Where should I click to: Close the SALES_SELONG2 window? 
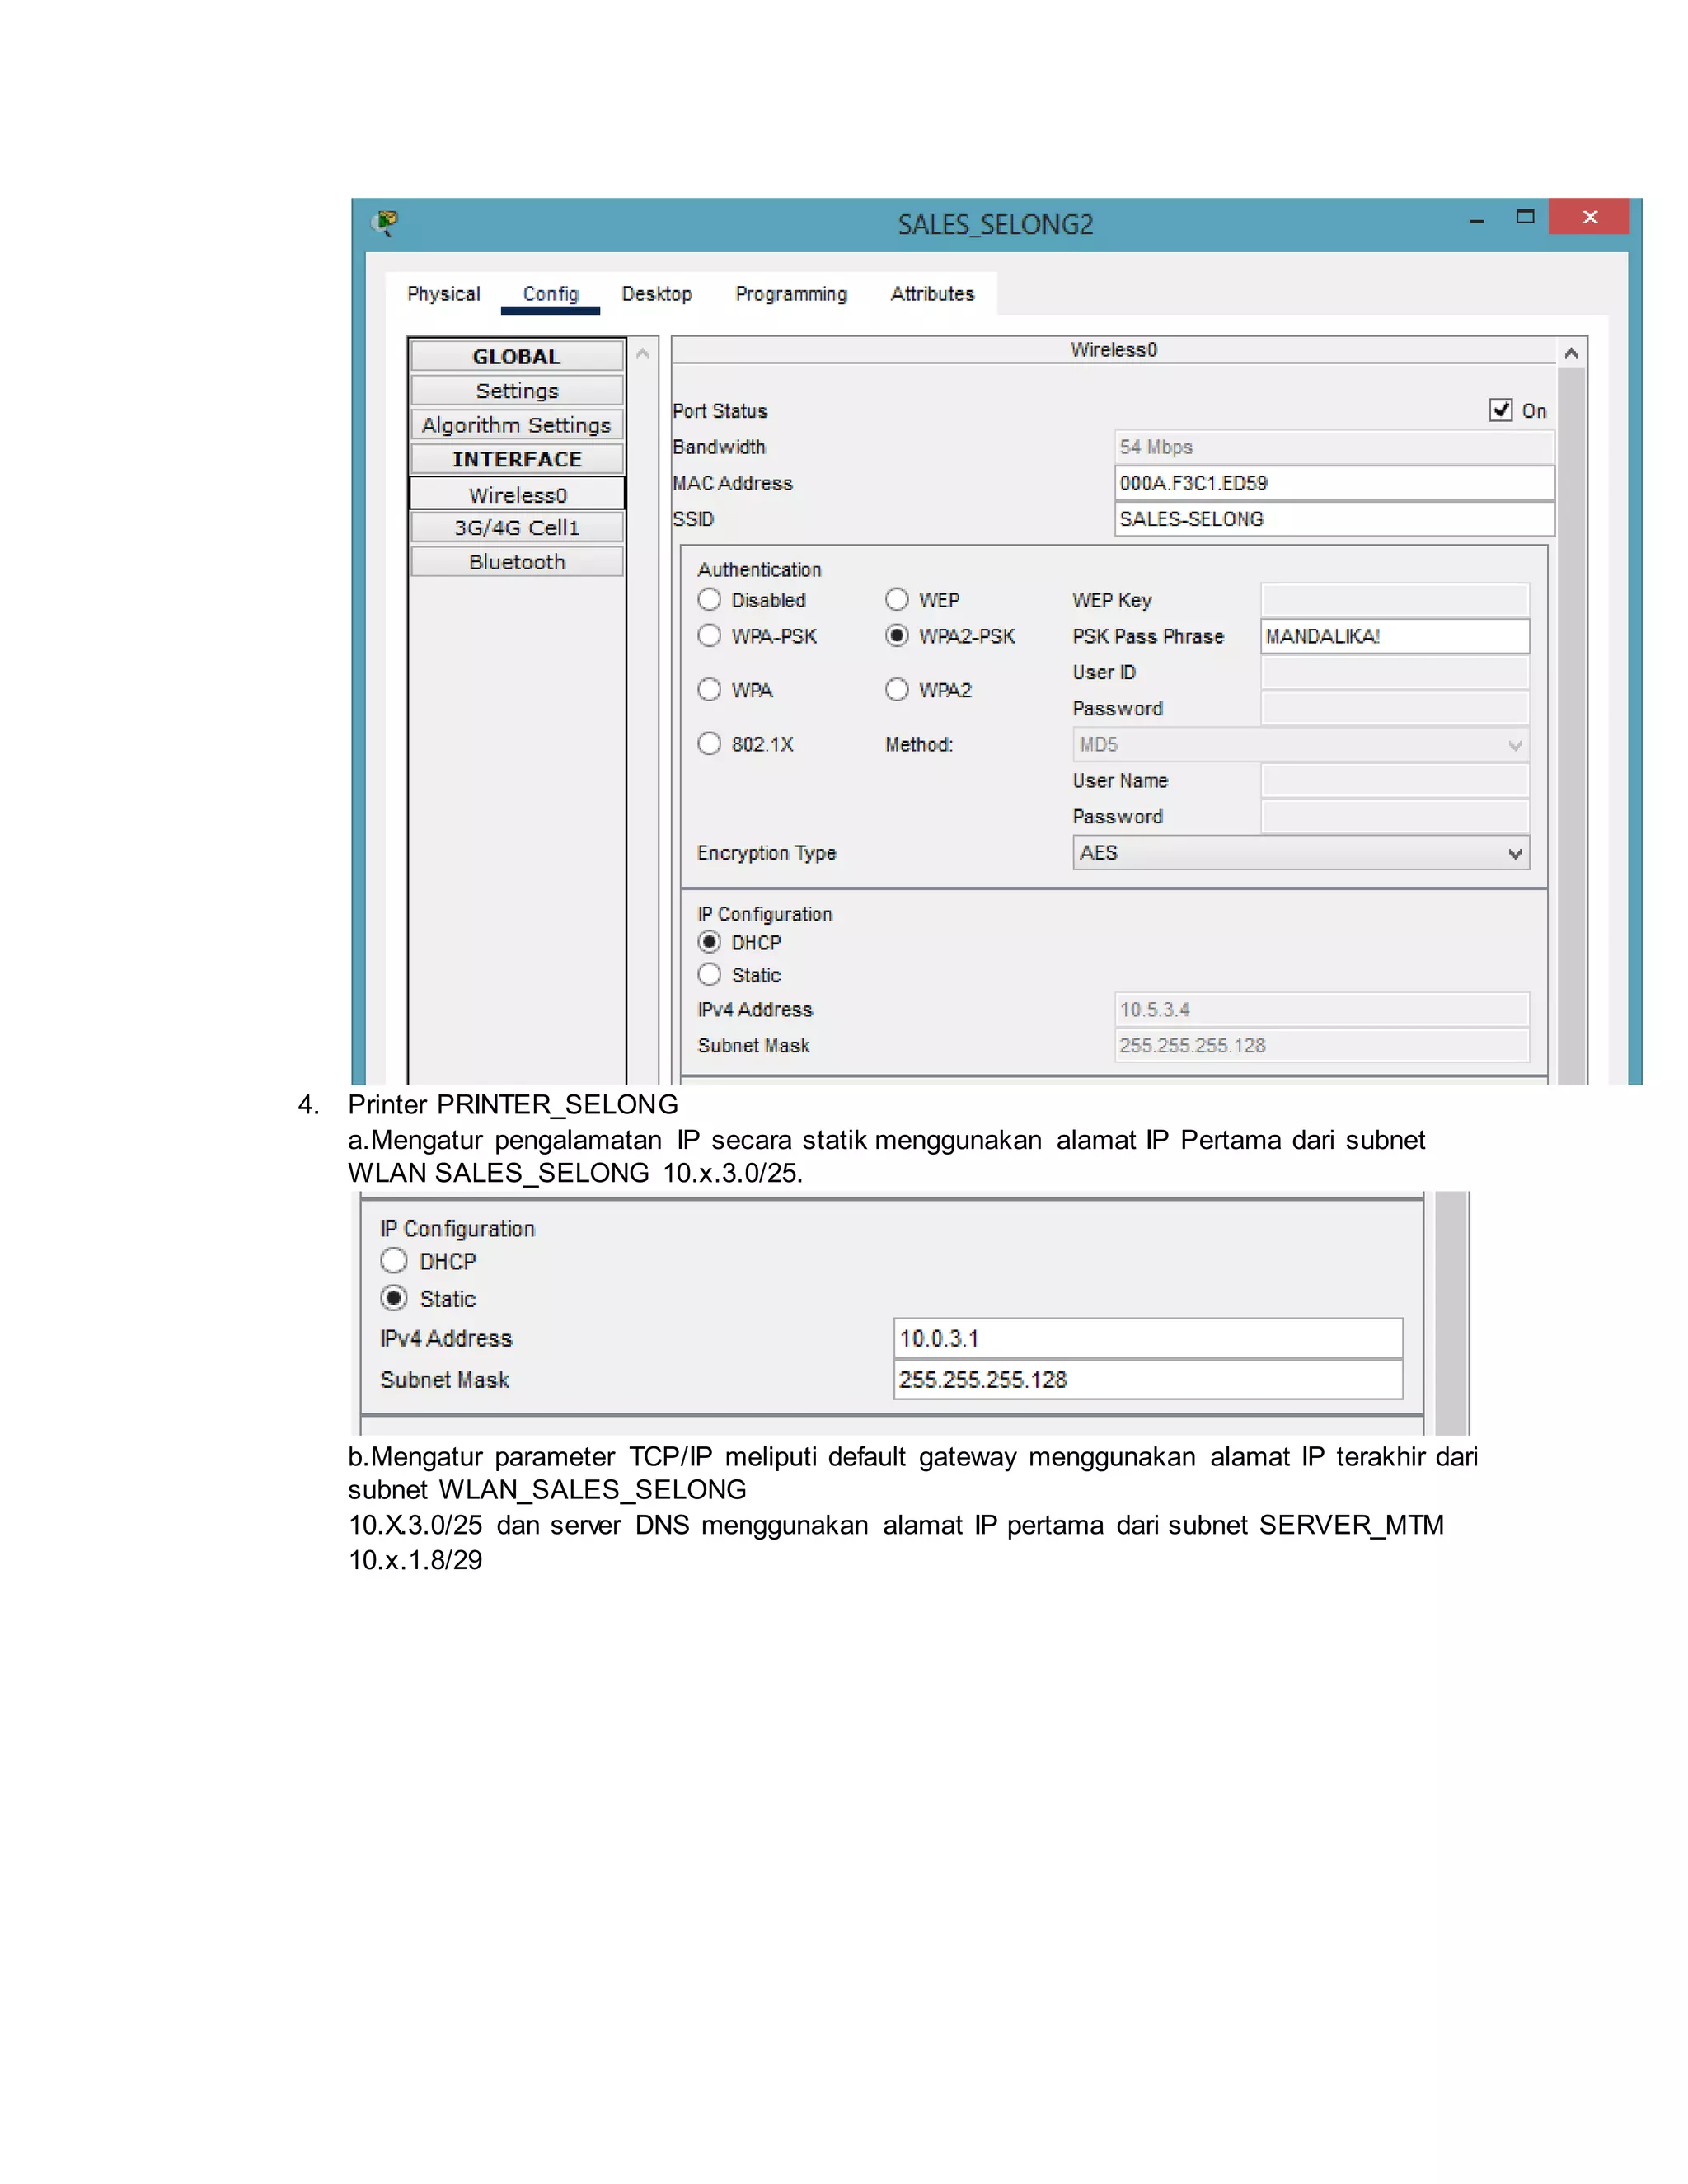[1589, 217]
